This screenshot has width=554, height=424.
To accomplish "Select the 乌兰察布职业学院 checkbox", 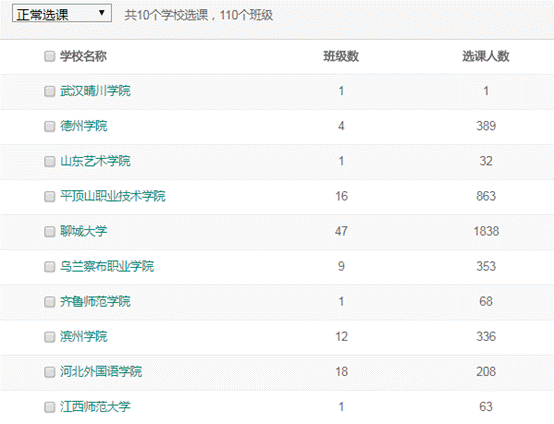I will (x=49, y=266).
